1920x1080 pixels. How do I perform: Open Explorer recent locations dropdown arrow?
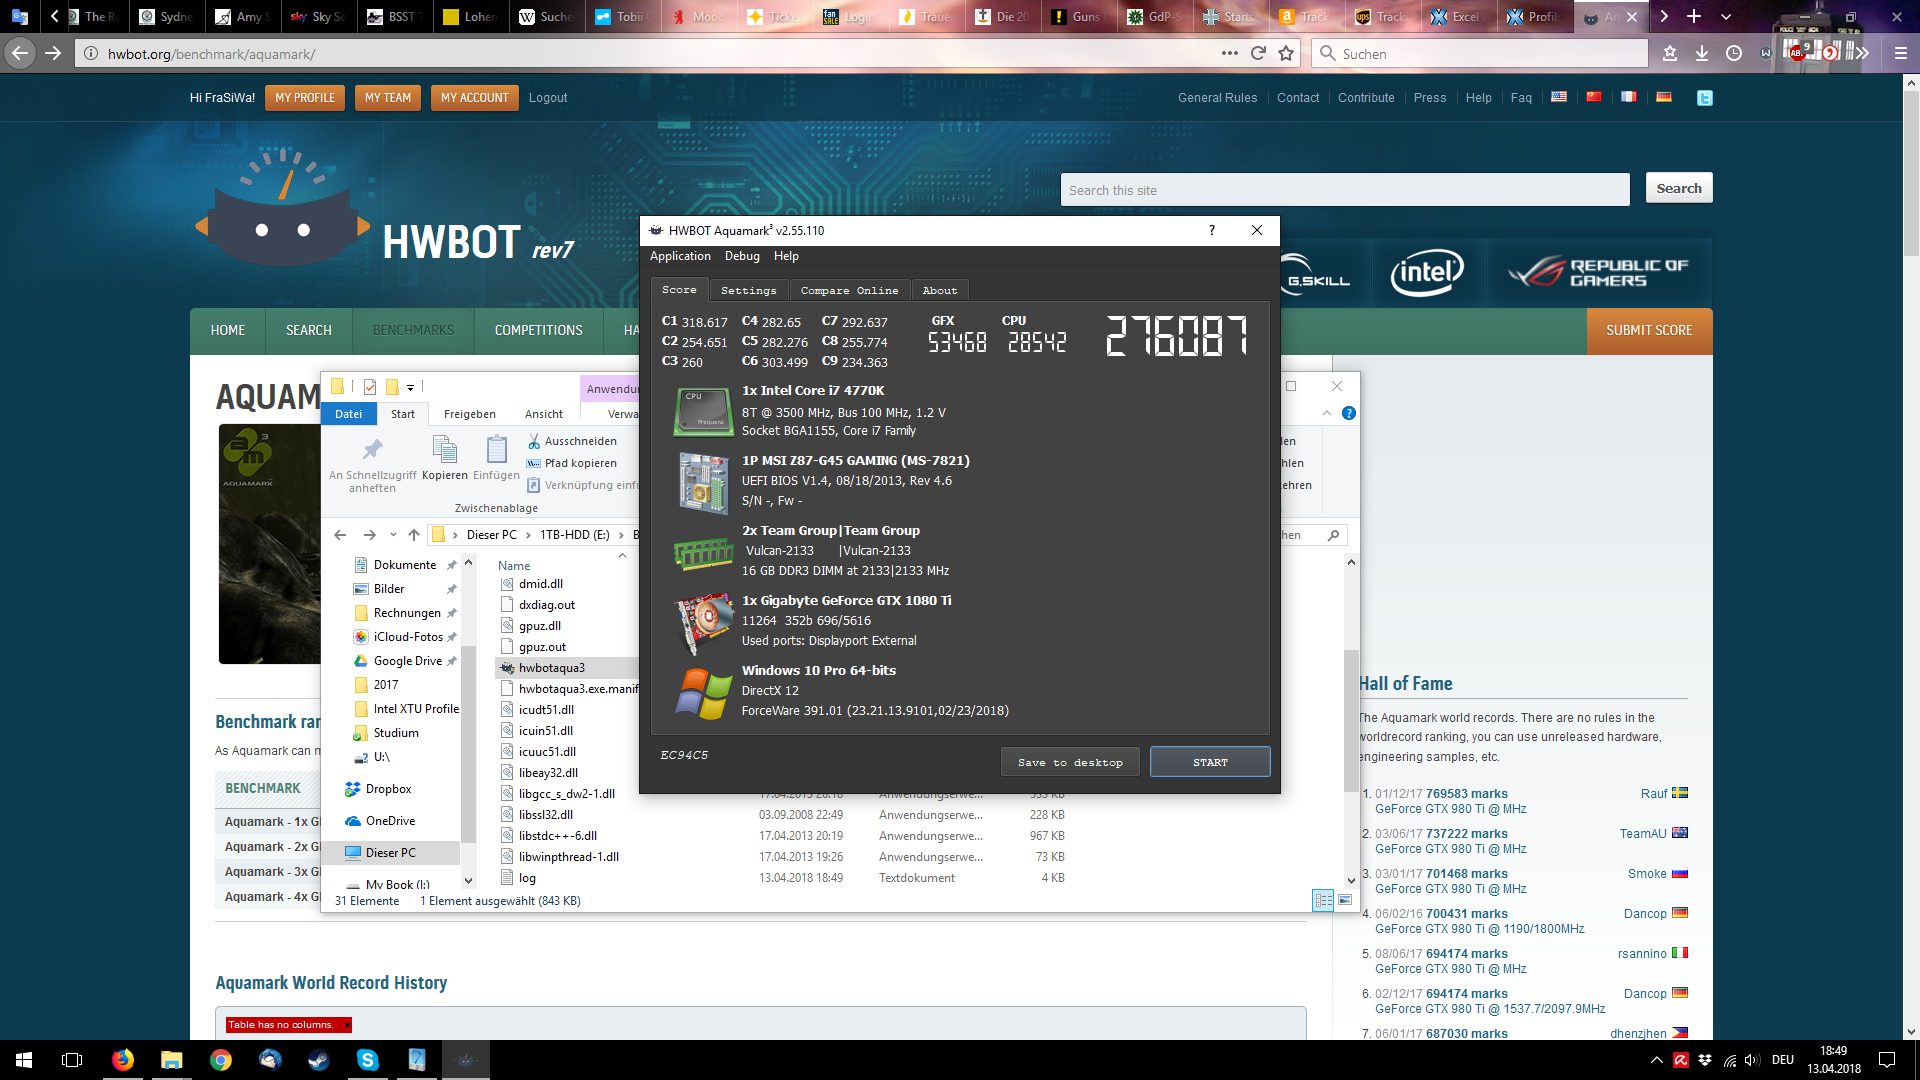tap(393, 535)
